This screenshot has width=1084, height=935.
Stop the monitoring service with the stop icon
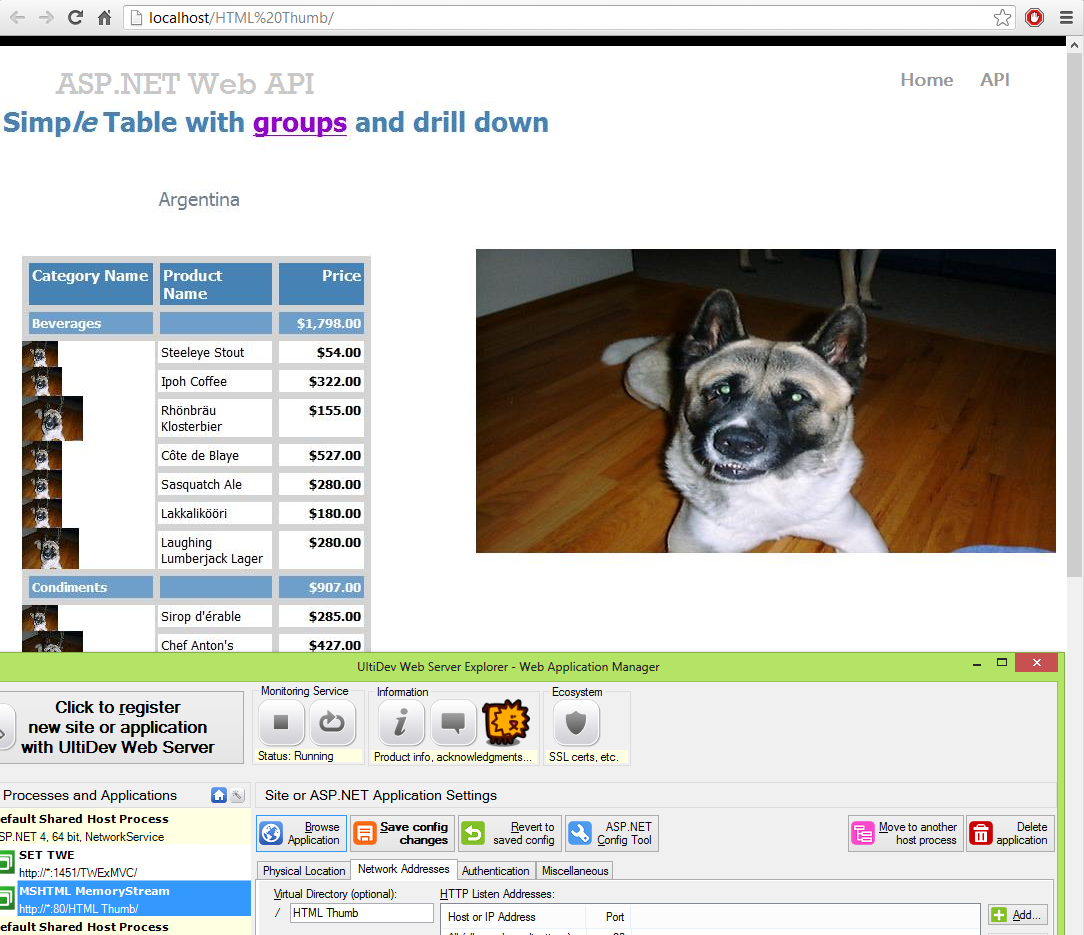pos(281,723)
